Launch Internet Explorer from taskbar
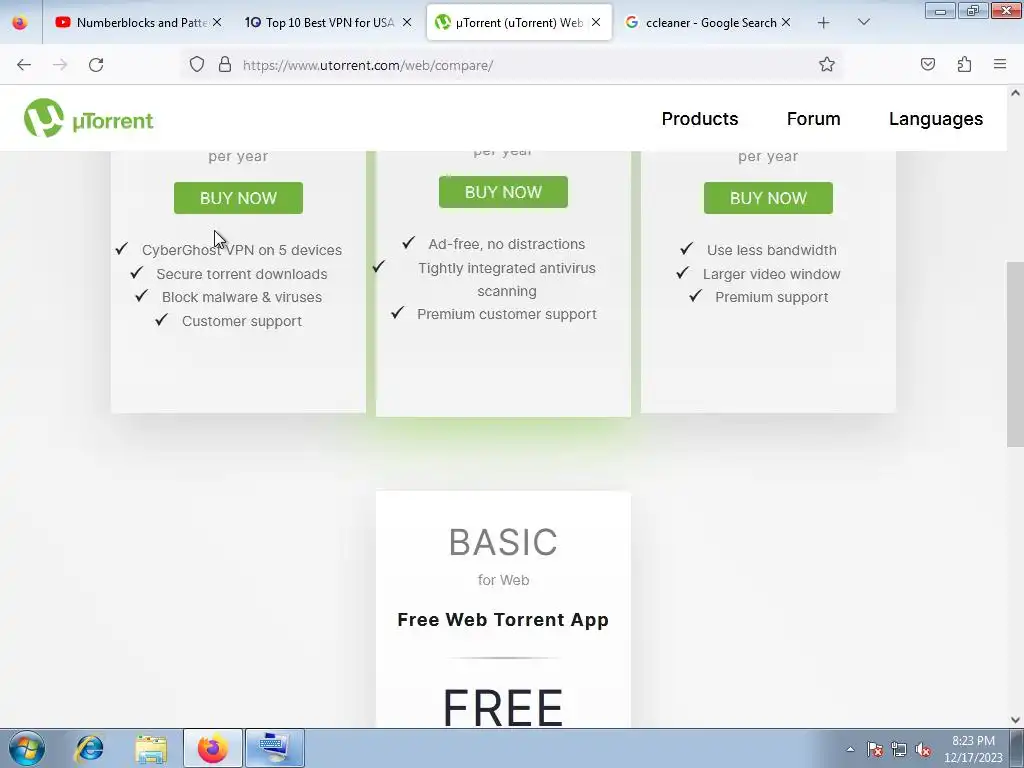This screenshot has width=1024, height=768. click(x=89, y=748)
